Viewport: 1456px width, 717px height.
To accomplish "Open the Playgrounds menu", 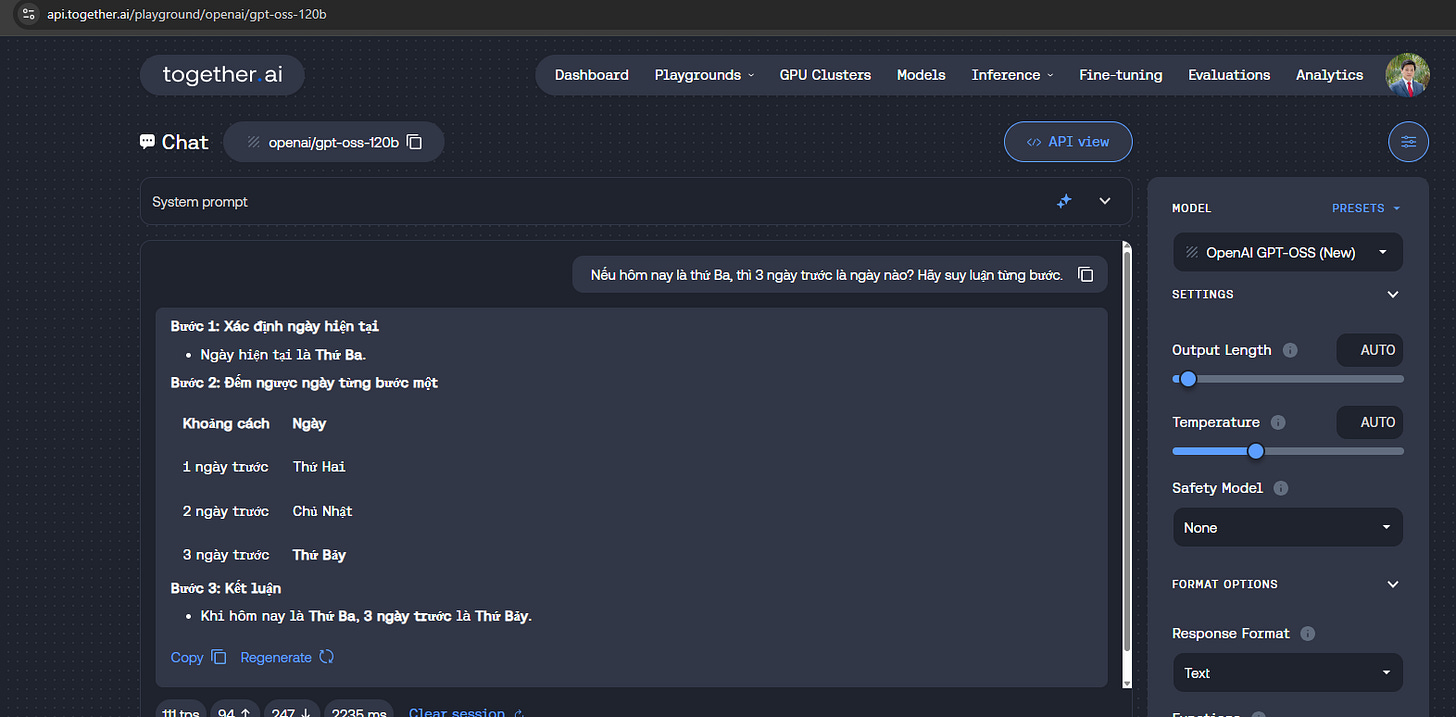I will point(704,75).
